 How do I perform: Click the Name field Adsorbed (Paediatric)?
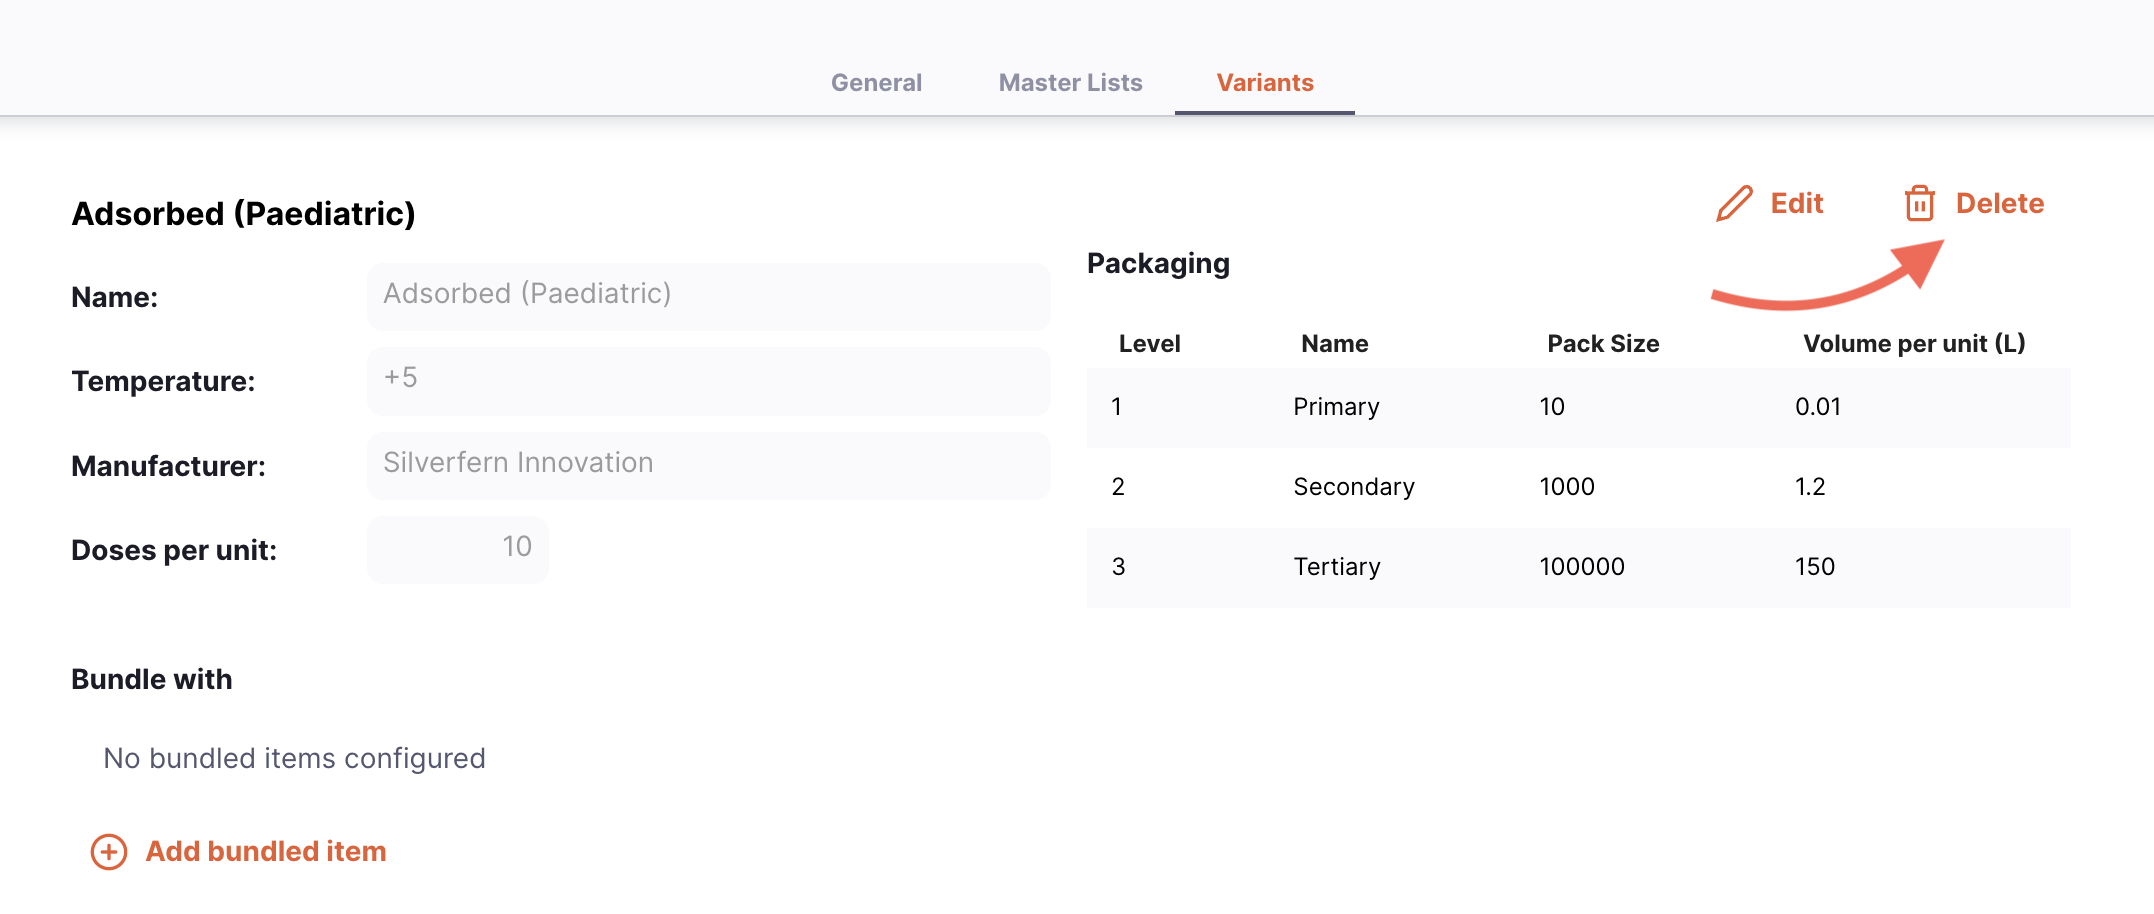tap(708, 296)
